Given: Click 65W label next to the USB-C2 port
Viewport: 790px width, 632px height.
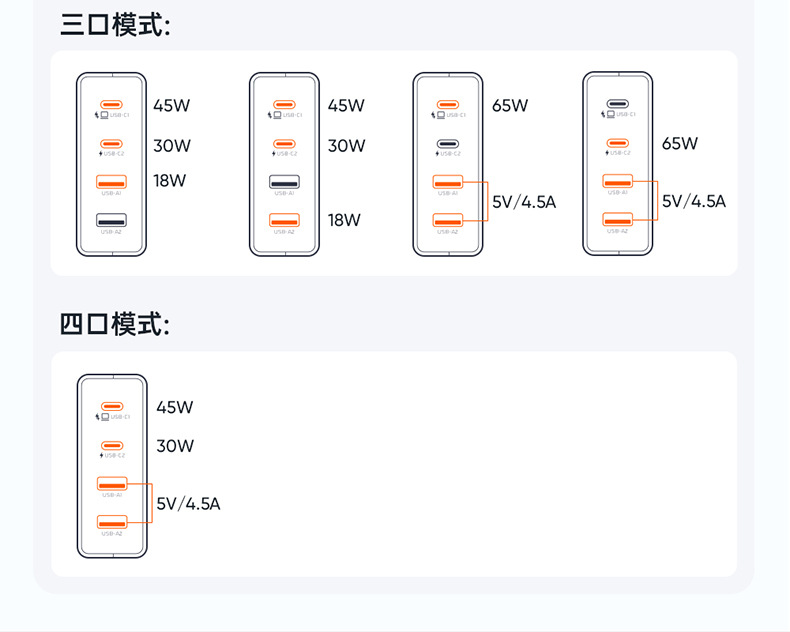Looking at the screenshot, I should click(680, 144).
